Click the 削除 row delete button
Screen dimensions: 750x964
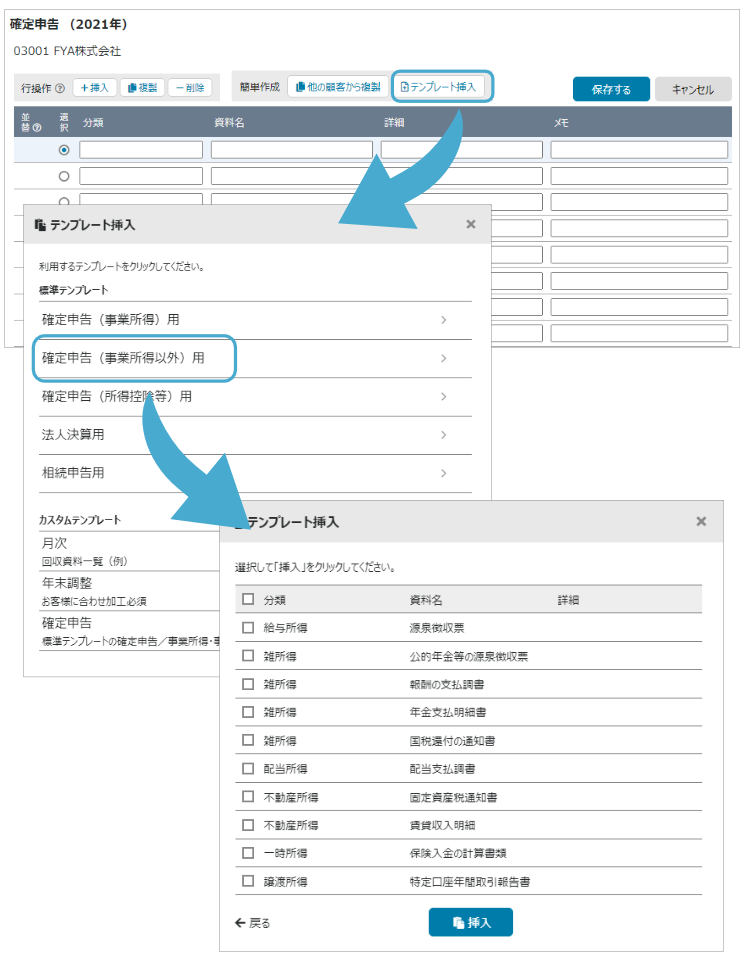[189, 88]
